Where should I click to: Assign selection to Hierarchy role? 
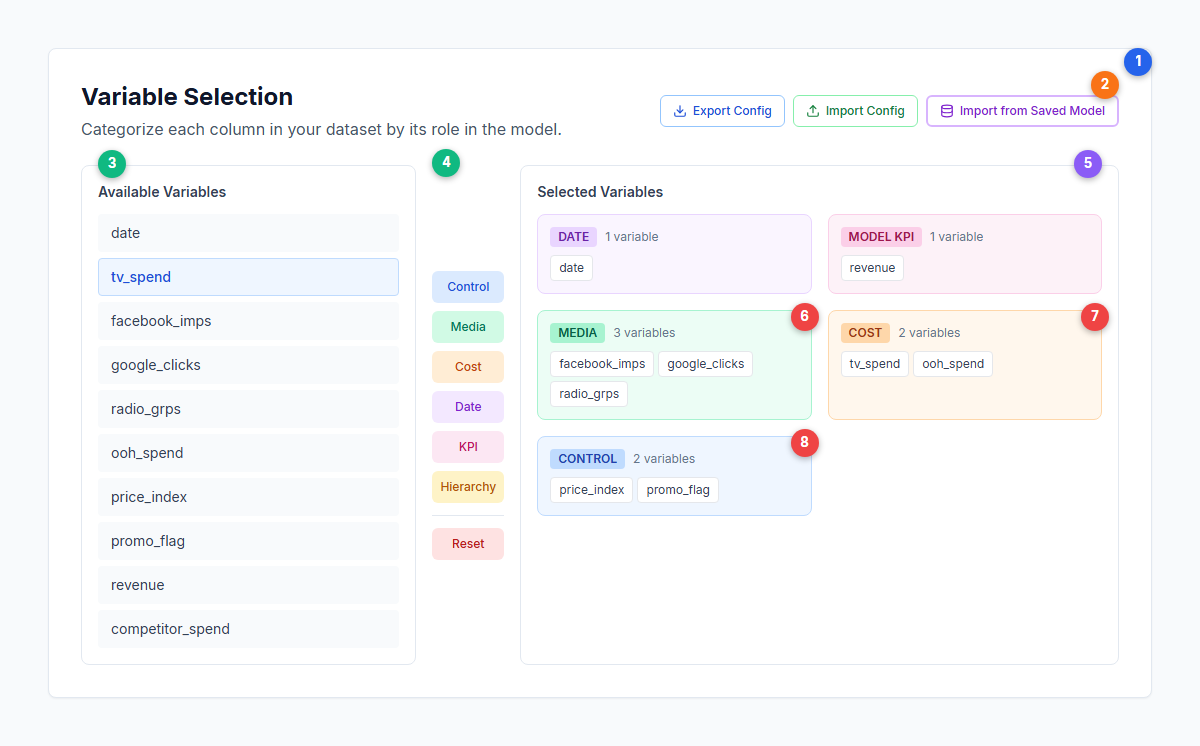[468, 487]
